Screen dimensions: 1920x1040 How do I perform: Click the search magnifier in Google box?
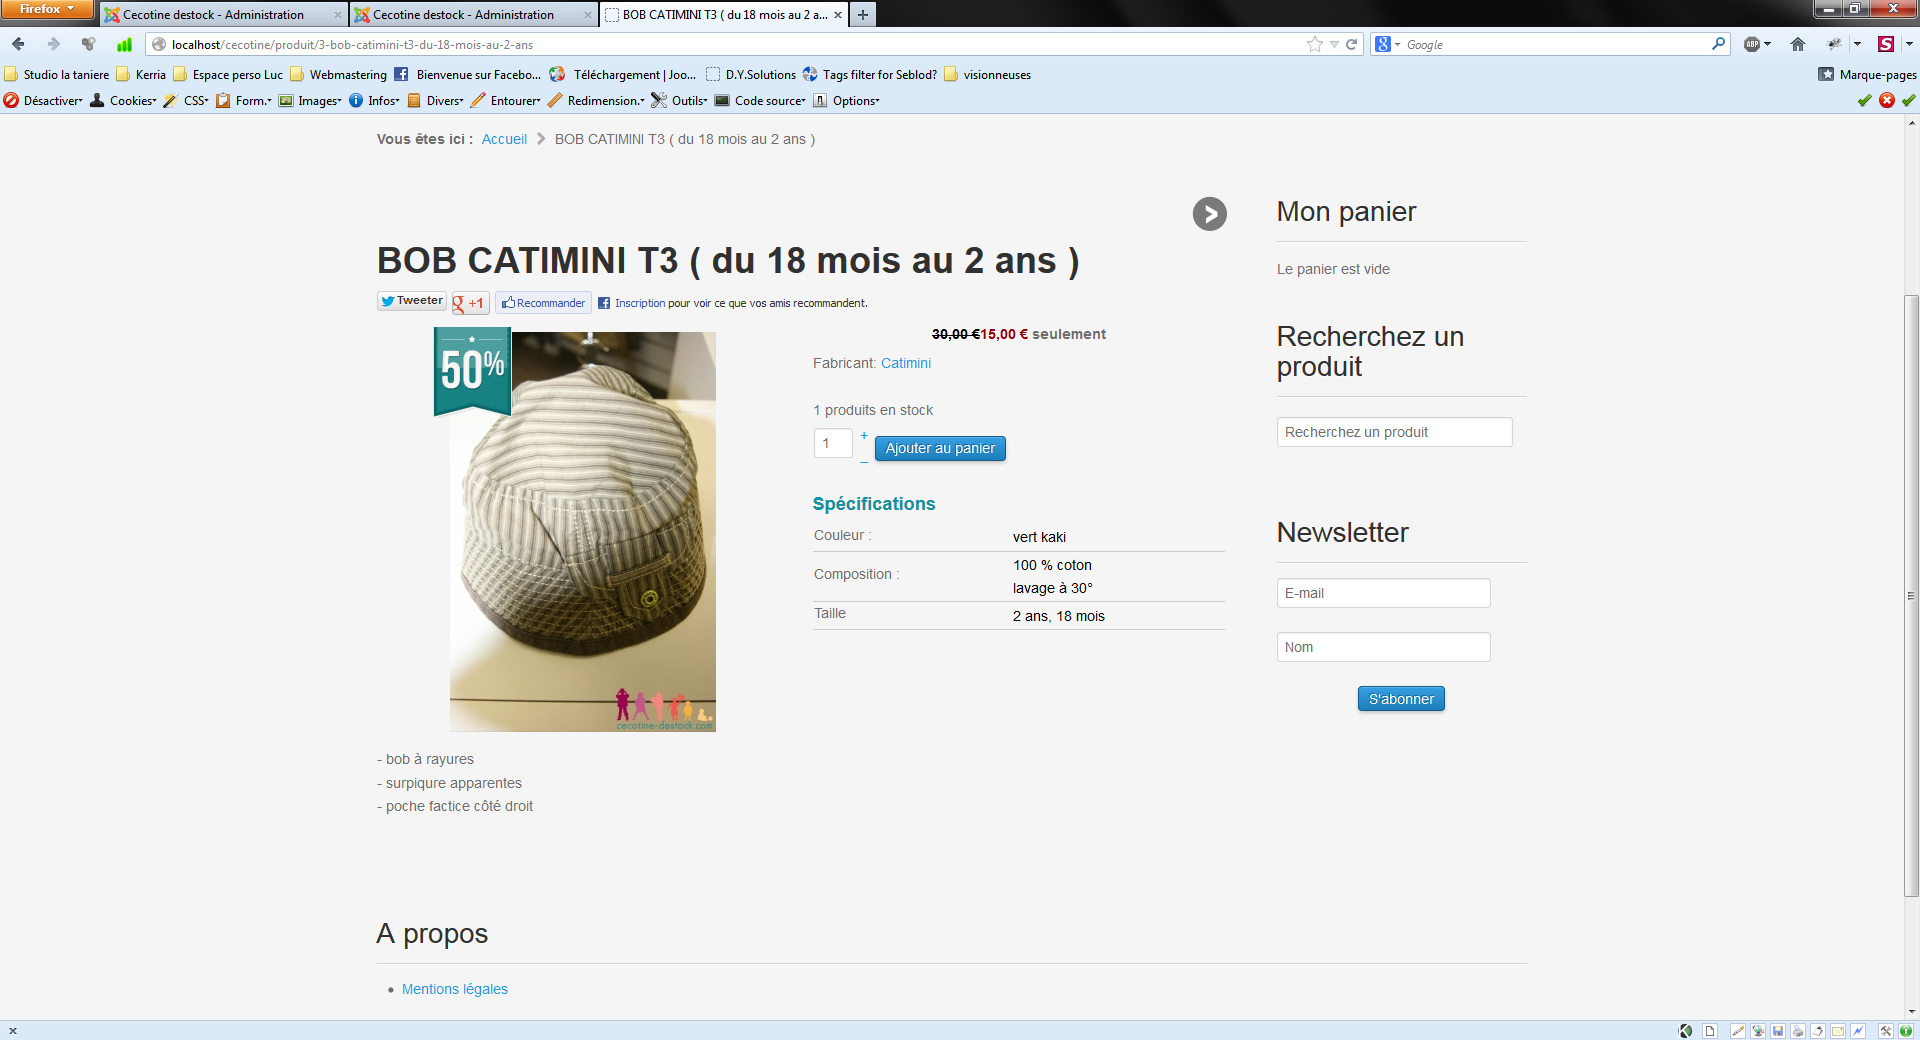pyautogui.click(x=1718, y=44)
